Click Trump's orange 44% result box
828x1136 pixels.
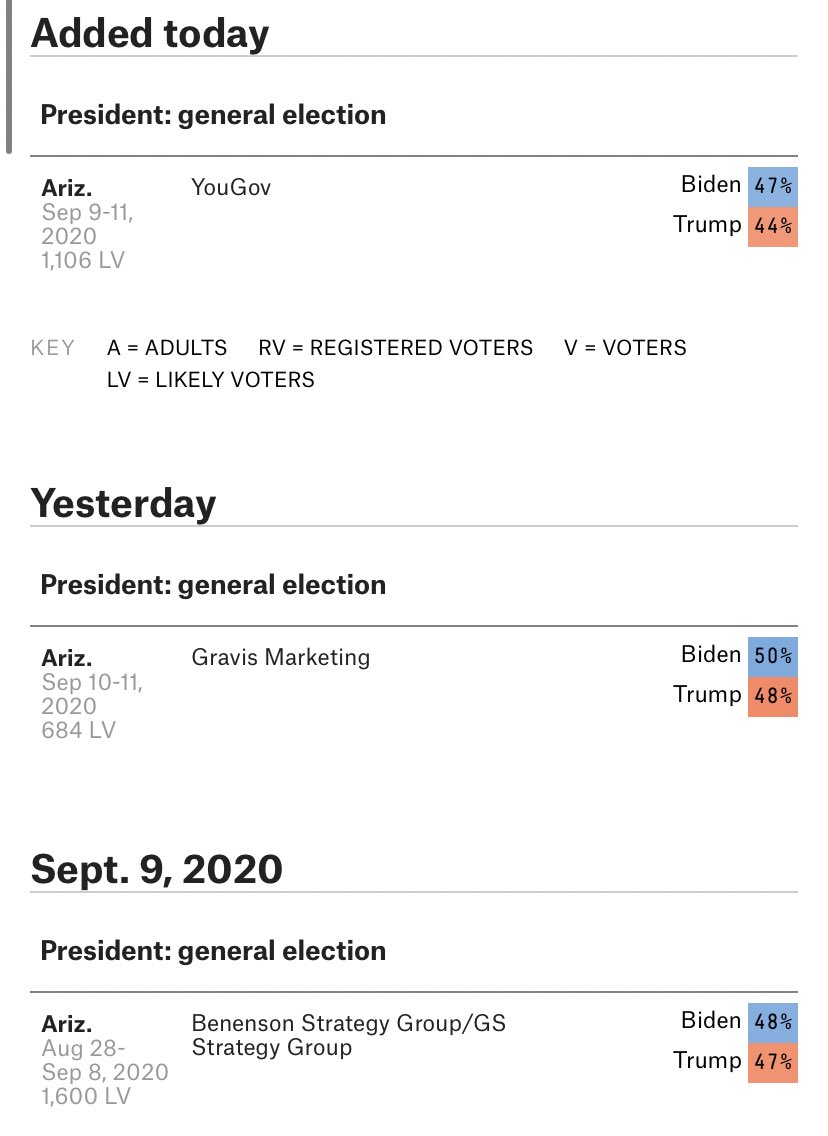(x=772, y=225)
